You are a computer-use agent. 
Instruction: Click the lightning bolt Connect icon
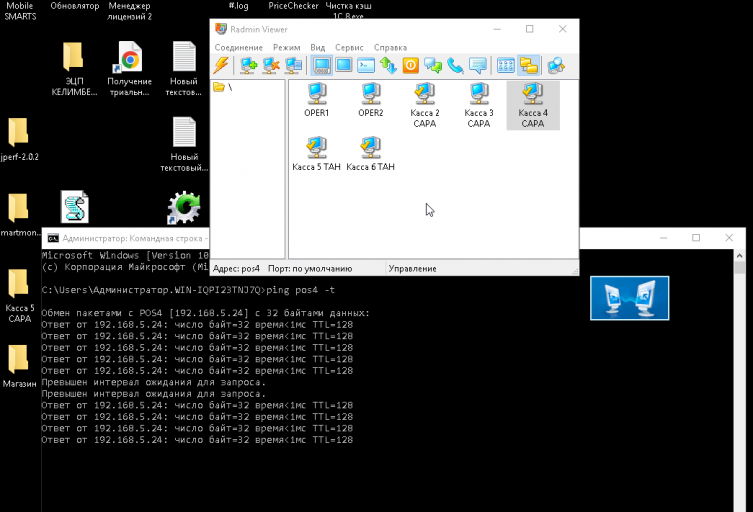pos(221,65)
